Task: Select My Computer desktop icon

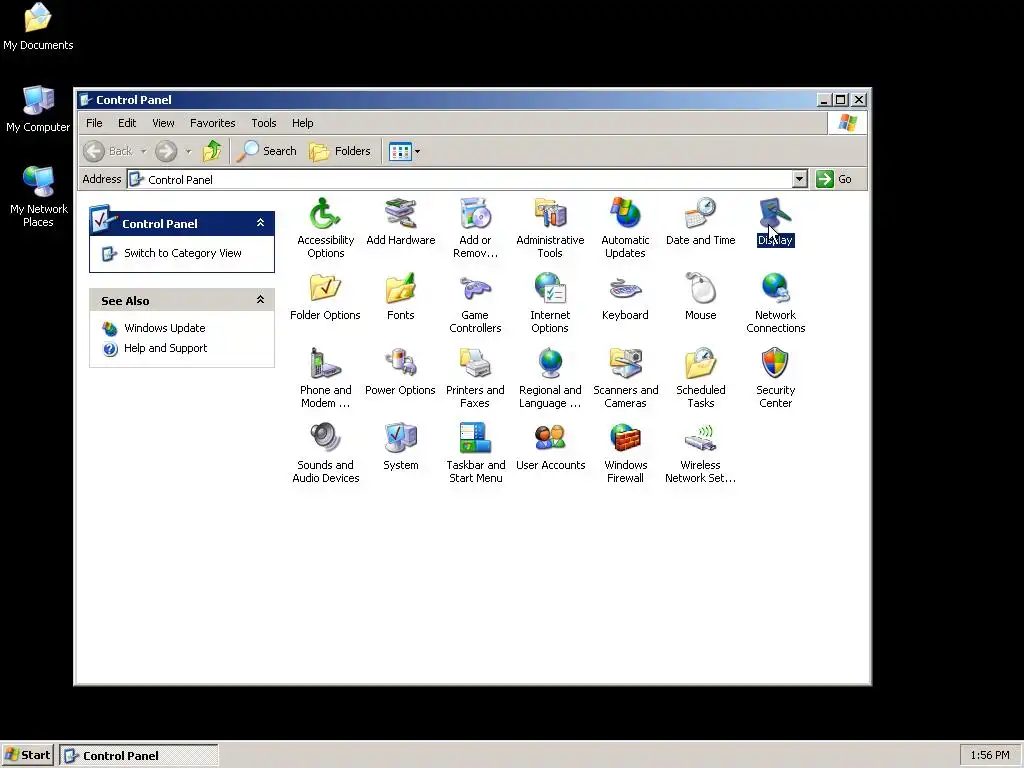Action: pyautogui.click(x=38, y=110)
